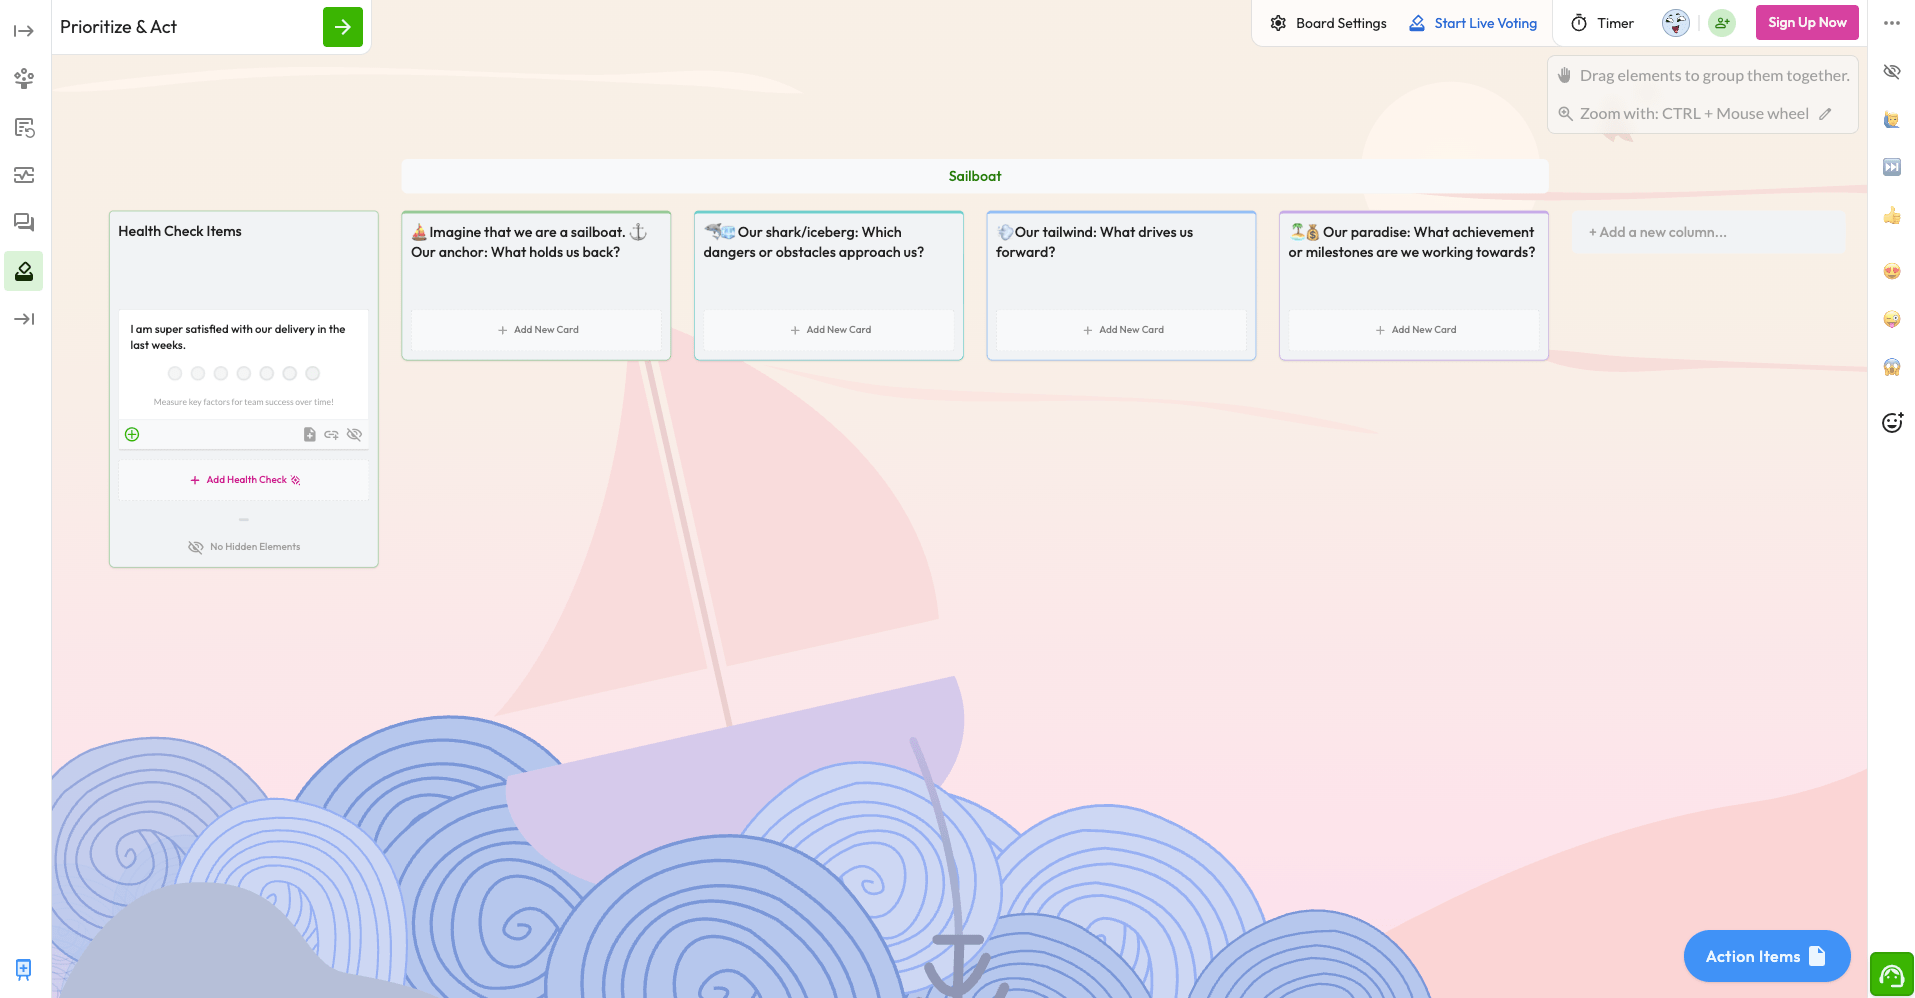Screen dimensions: 1915x998
Task: Click the arrow-to-bar icon in left sidebar
Action: click(24, 319)
